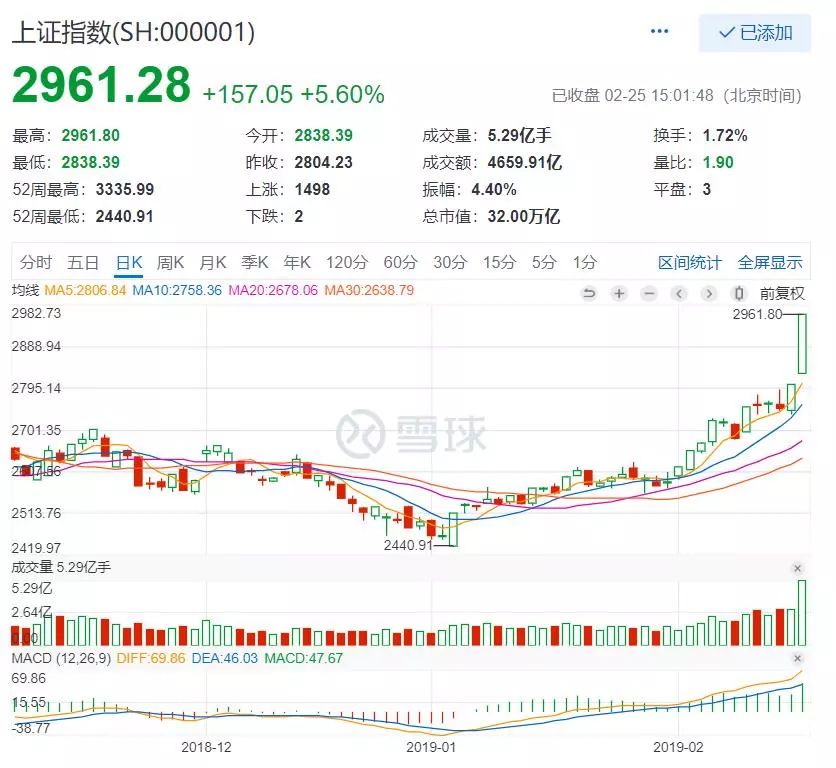Click the 昨收 value 2804.23
The image size is (836, 768).
(x=324, y=162)
